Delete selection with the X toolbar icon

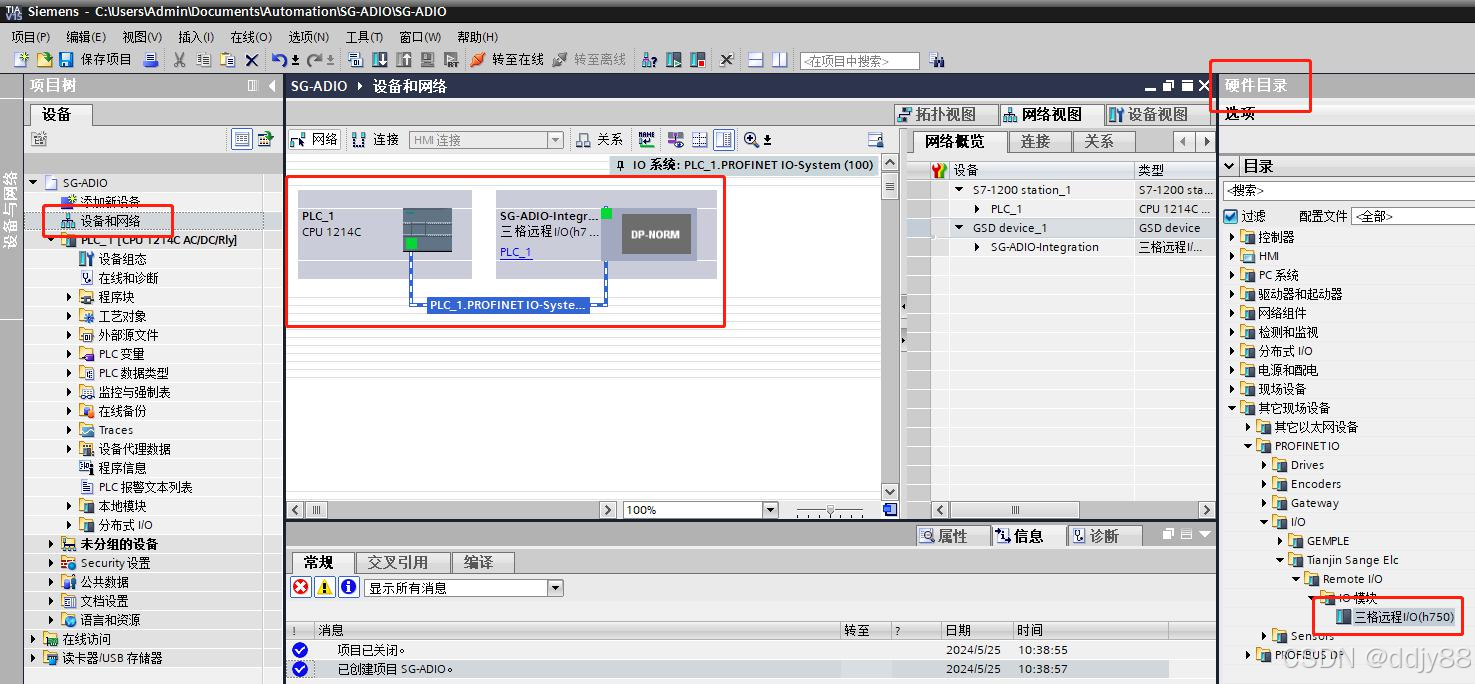[x=252, y=60]
